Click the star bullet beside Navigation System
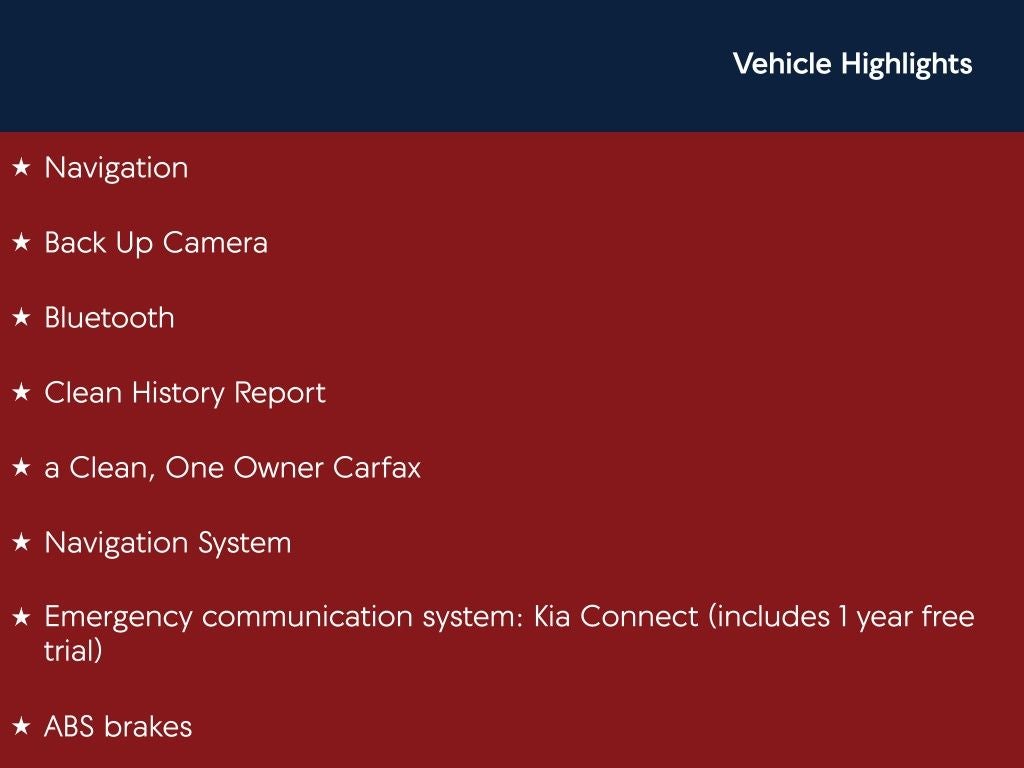1024x768 pixels. tap(21, 543)
